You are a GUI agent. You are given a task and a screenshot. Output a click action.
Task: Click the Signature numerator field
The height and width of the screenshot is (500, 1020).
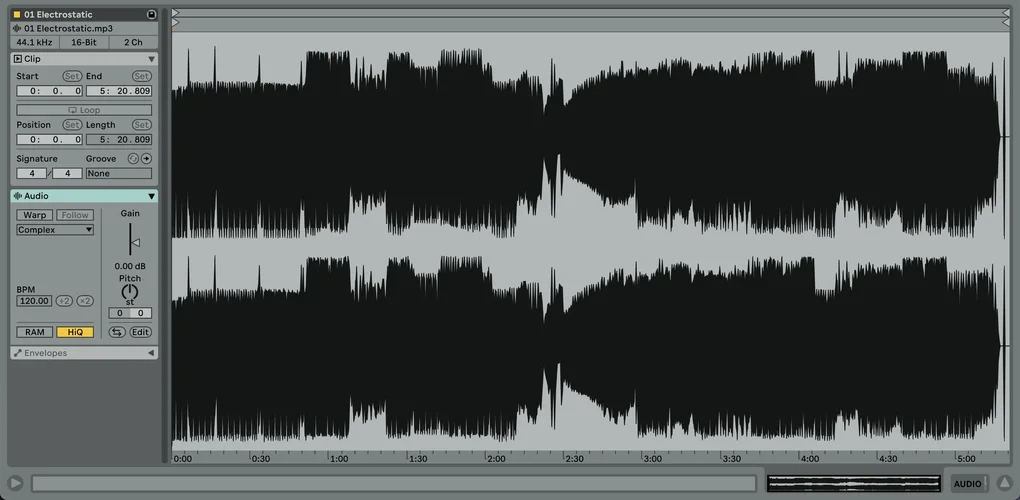[31, 174]
